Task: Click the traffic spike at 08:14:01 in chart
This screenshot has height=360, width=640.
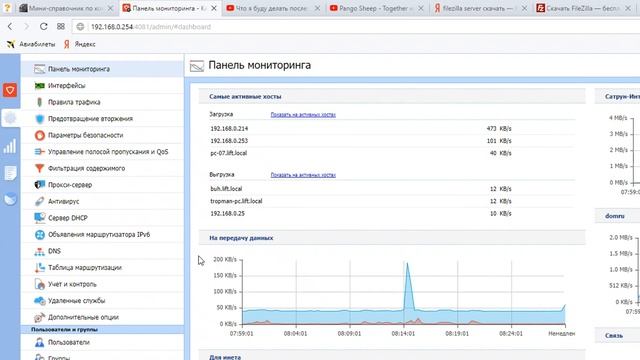Action: pos(407,286)
